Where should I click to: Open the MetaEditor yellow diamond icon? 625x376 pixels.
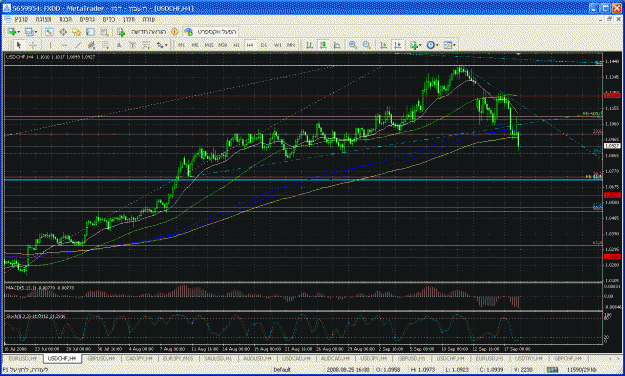174,32
